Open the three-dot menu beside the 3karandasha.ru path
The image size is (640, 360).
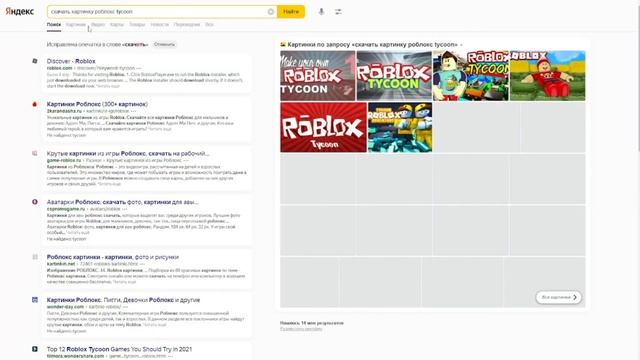133,111
